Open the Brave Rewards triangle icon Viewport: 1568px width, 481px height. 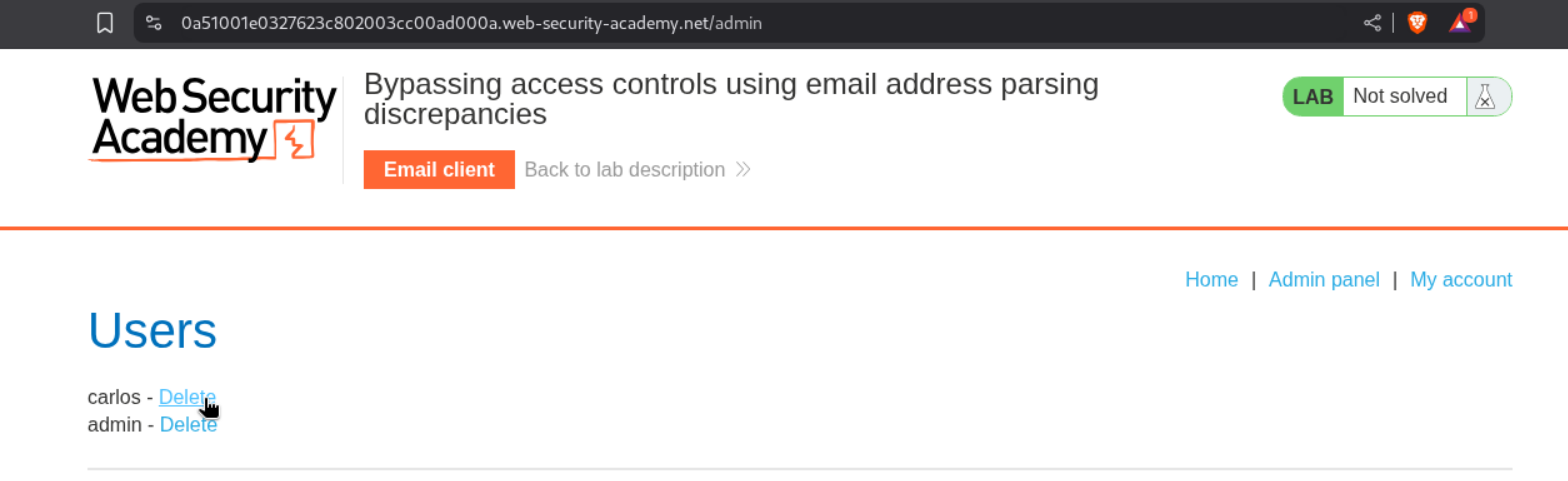pyautogui.click(x=1459, y=22)
